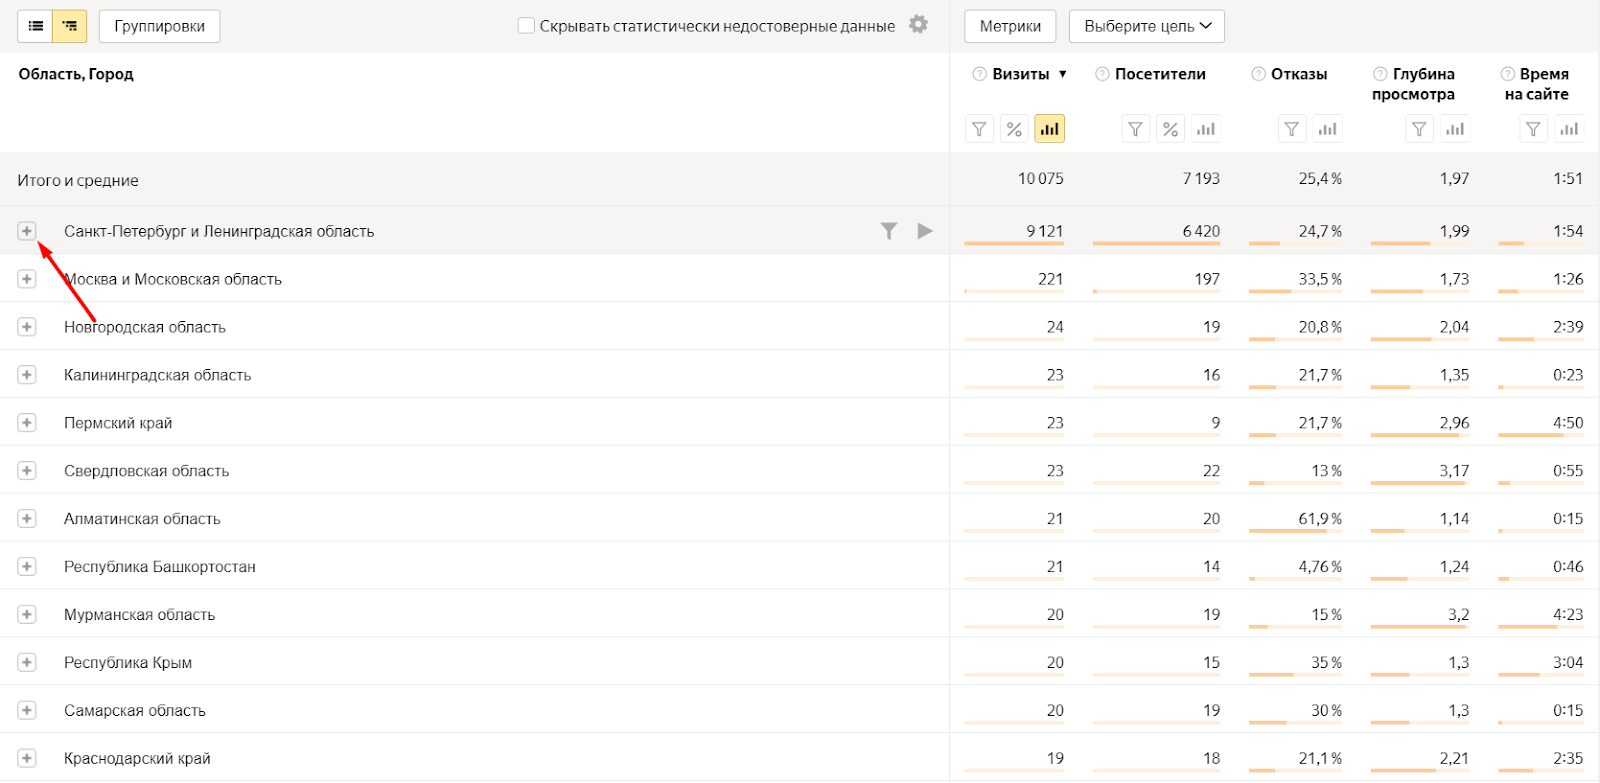This screenshot has height=783, width=1600.
Task: Expand Алматинская область row
Action: (x=27, y=519)
